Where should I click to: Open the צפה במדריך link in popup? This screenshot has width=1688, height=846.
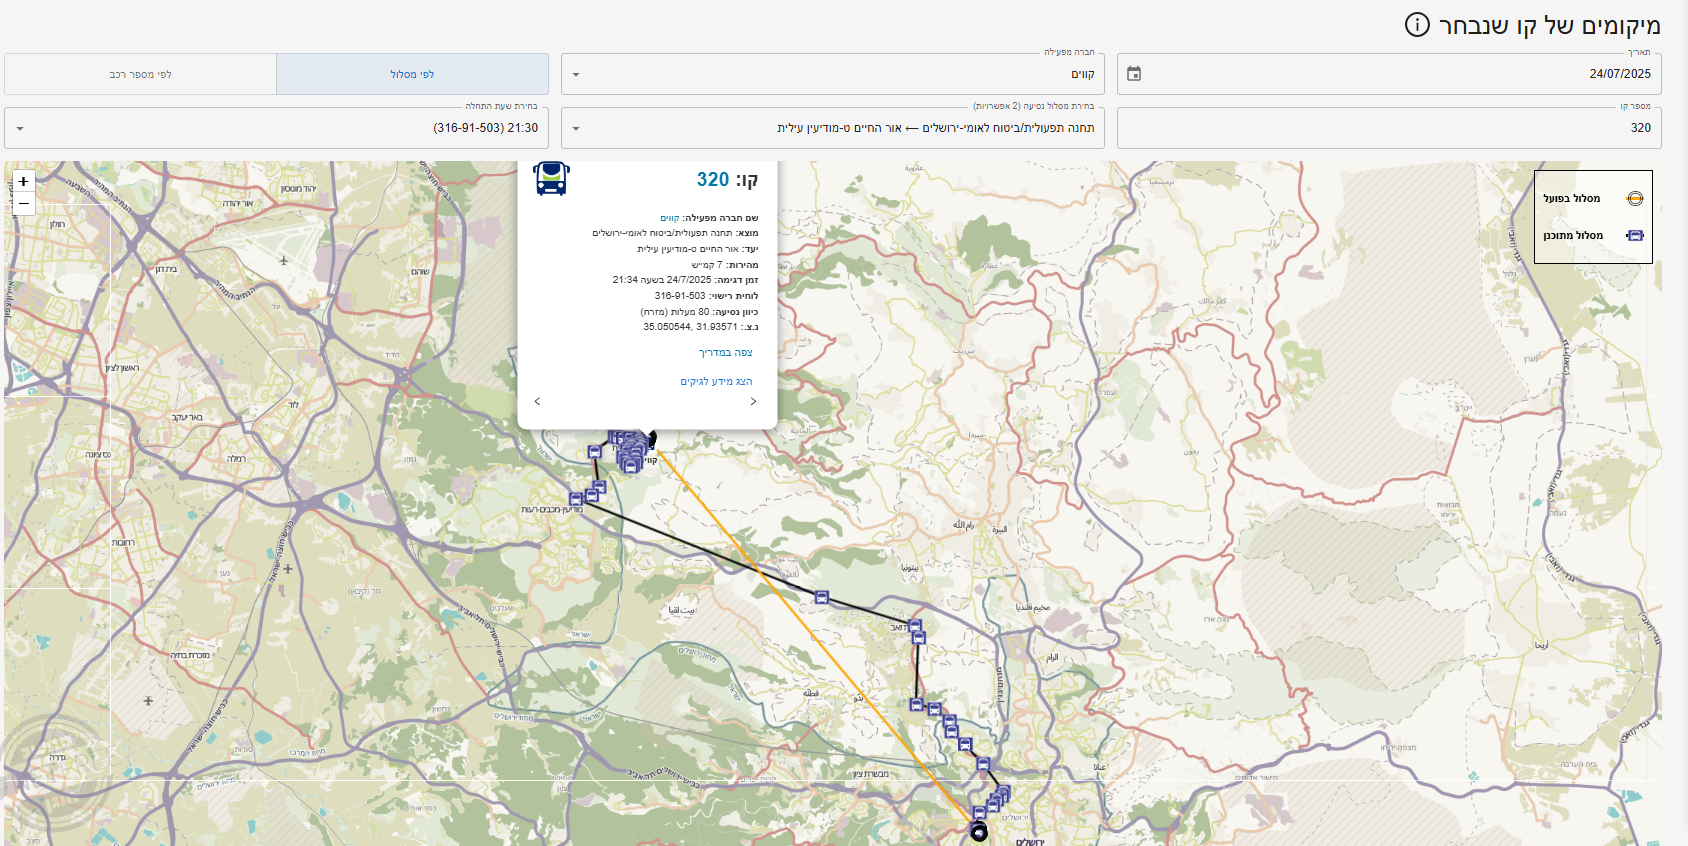725,353
